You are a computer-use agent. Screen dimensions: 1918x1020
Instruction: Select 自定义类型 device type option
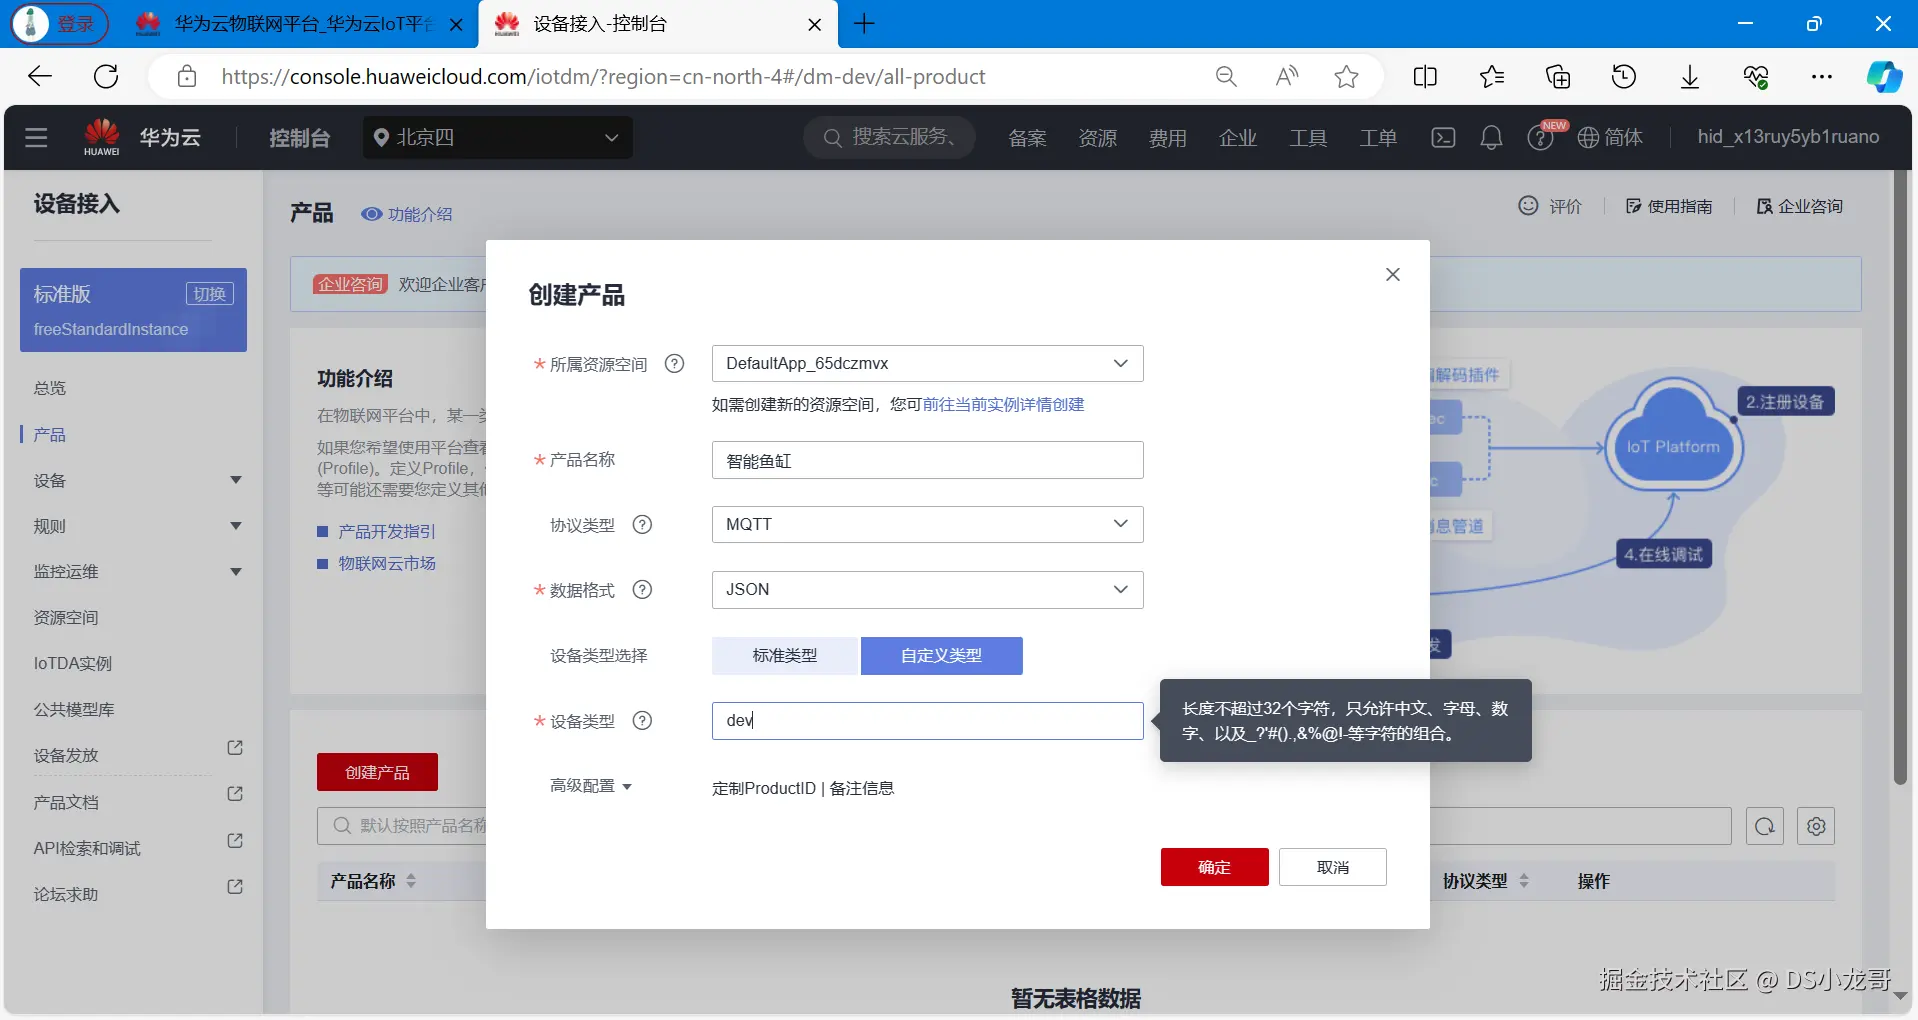941,656
